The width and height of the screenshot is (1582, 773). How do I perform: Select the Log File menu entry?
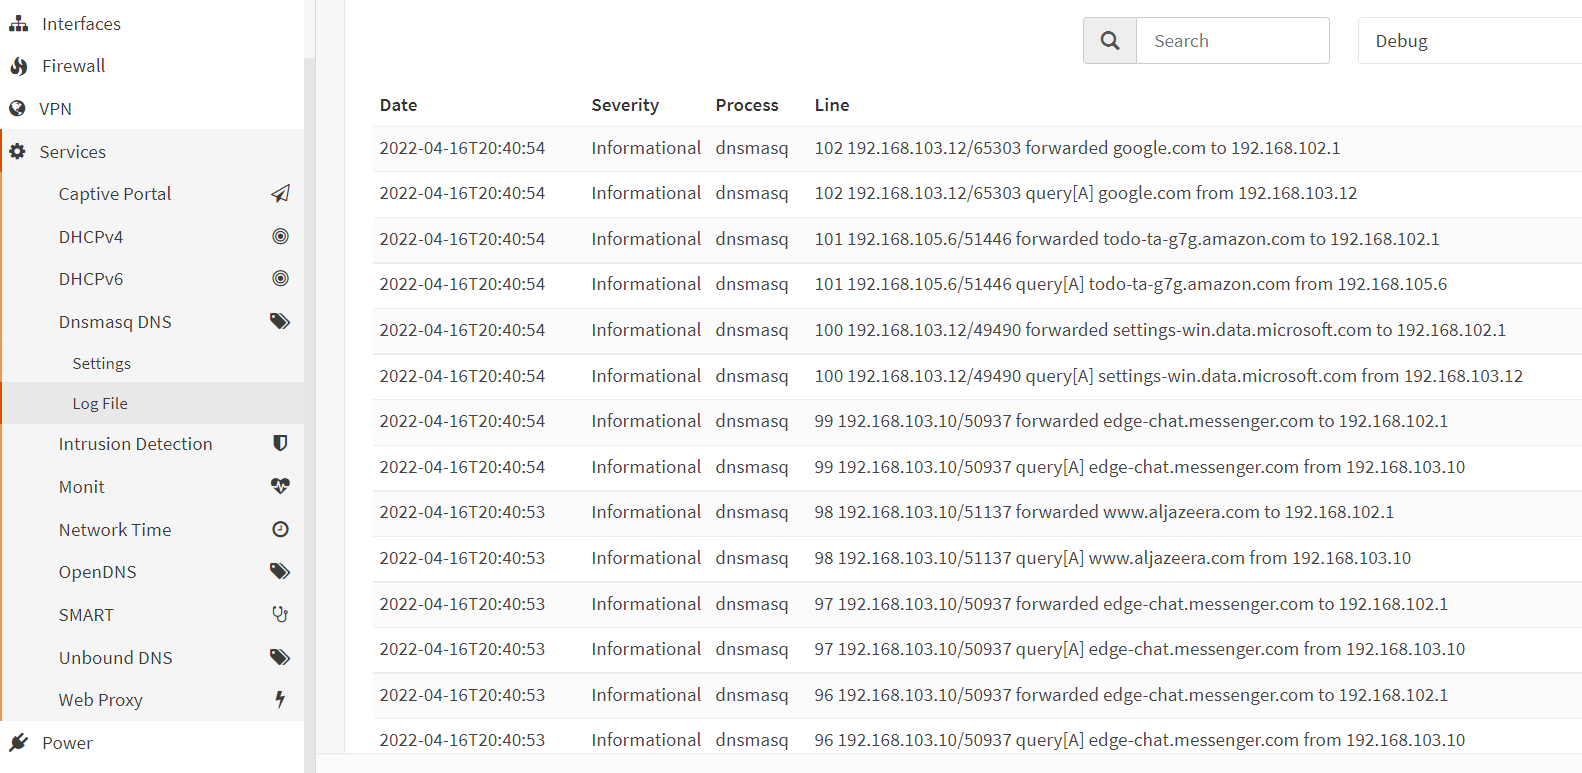coord(100,404)
